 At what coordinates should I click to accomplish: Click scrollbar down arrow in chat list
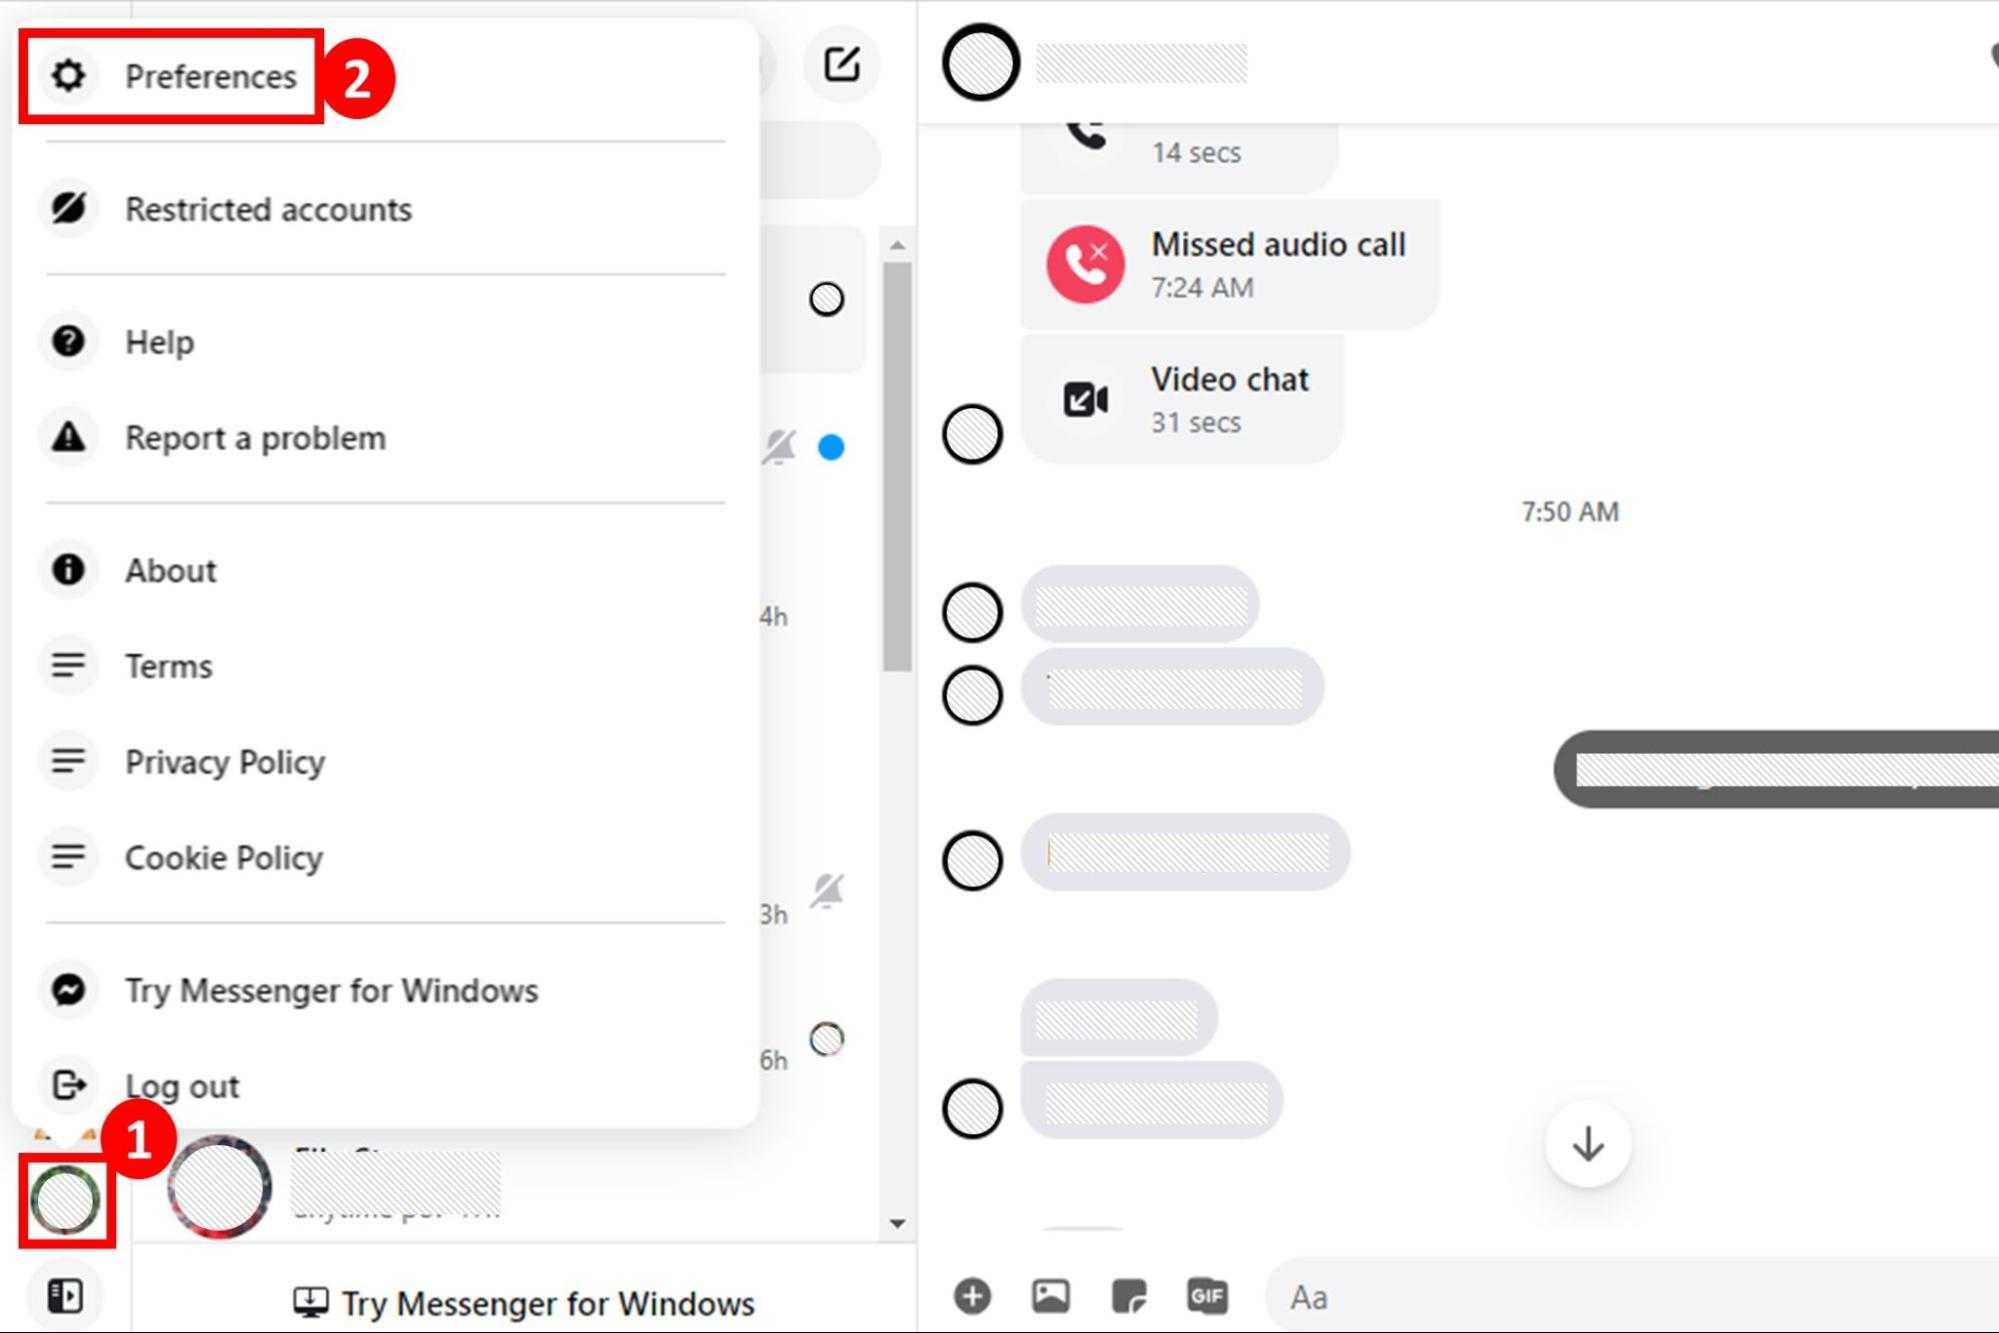(897, 1223)
